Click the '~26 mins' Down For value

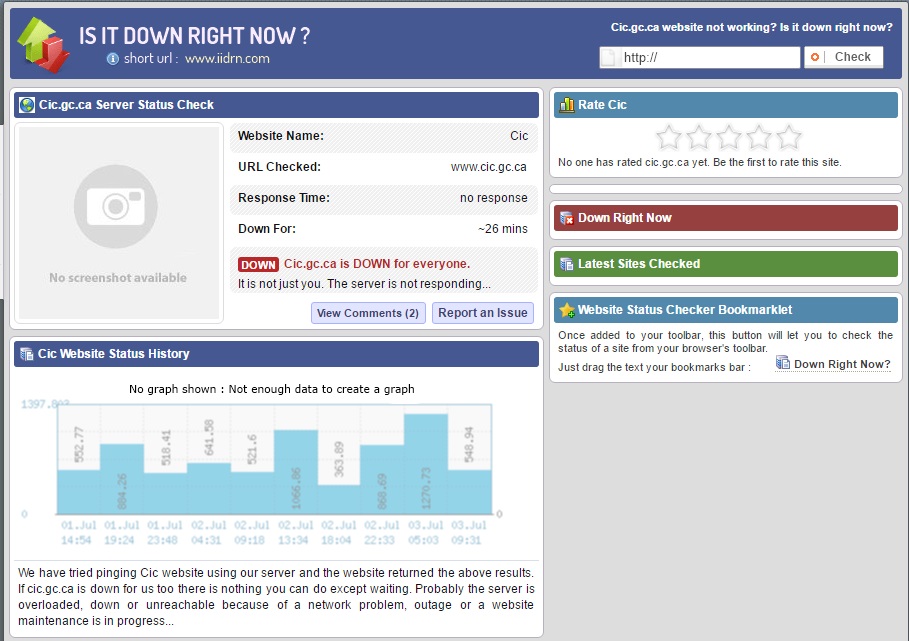coord(503,229)
